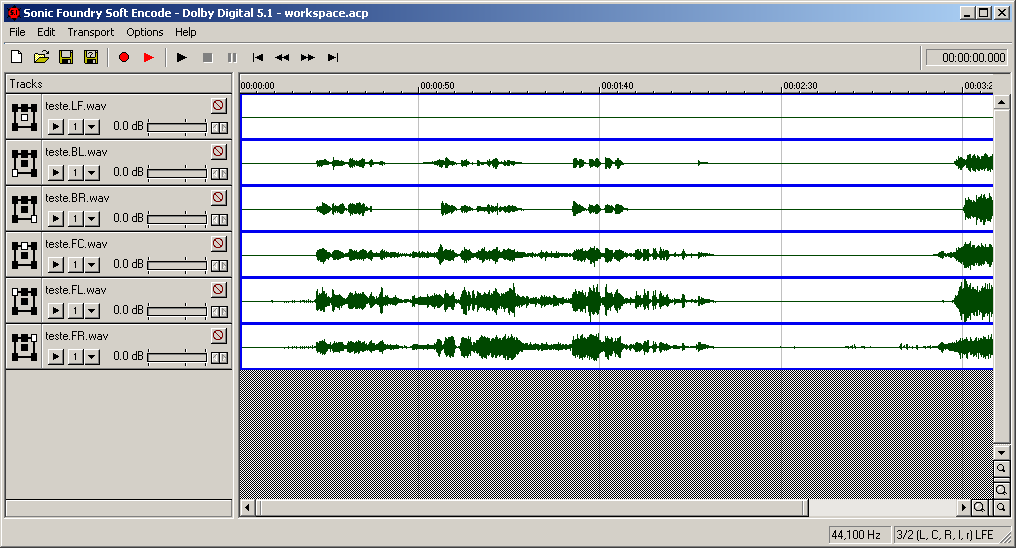Click channel number 1 button on teste.FR.wav
1016x548 pixels.
click(x=75, y=357)
